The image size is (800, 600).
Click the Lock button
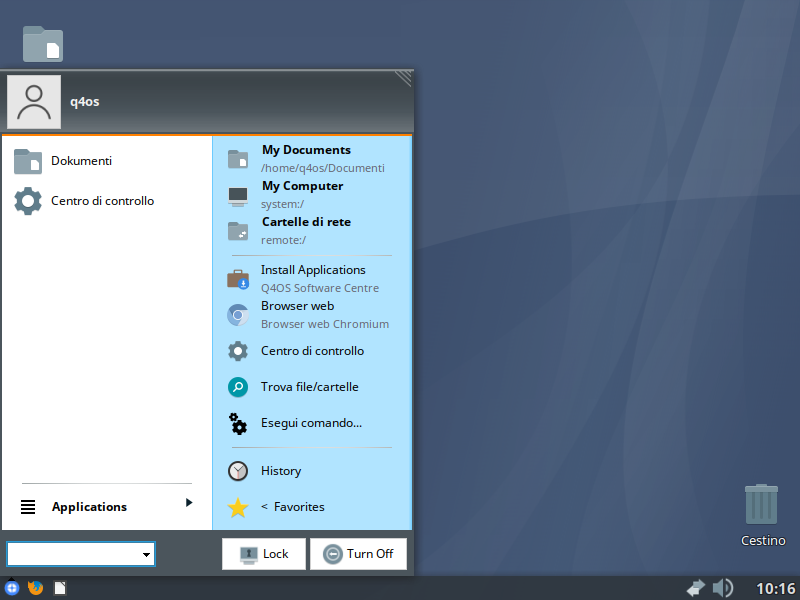coord(264,554)
